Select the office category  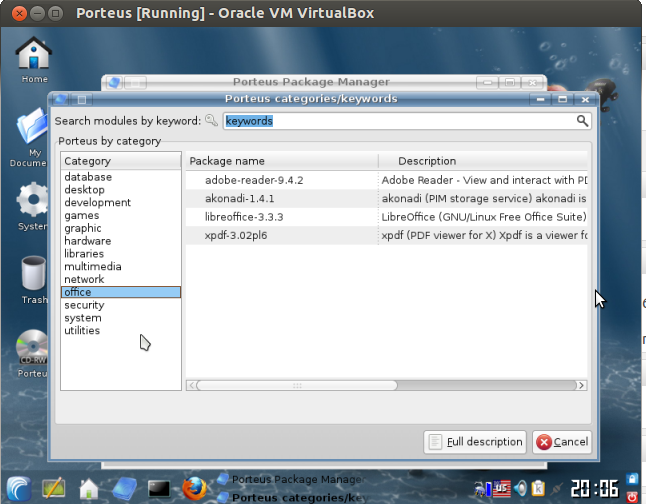[x=121, y=292]
